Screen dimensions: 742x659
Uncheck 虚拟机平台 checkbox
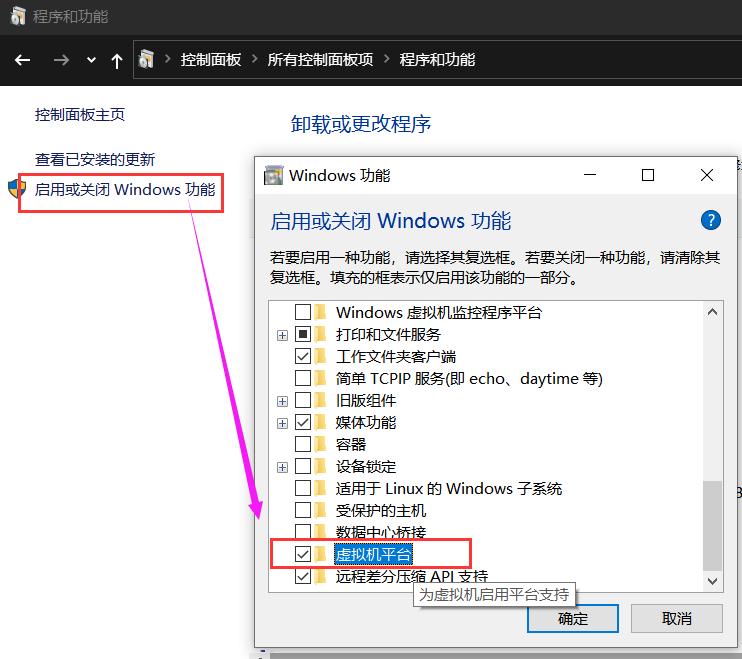coord(303,554)
